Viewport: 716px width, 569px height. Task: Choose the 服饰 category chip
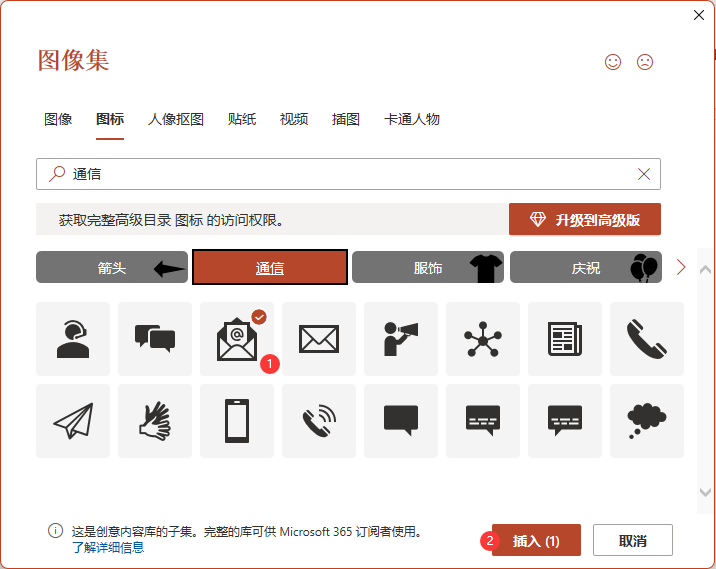pyautogui.click(x=428, y=267)
